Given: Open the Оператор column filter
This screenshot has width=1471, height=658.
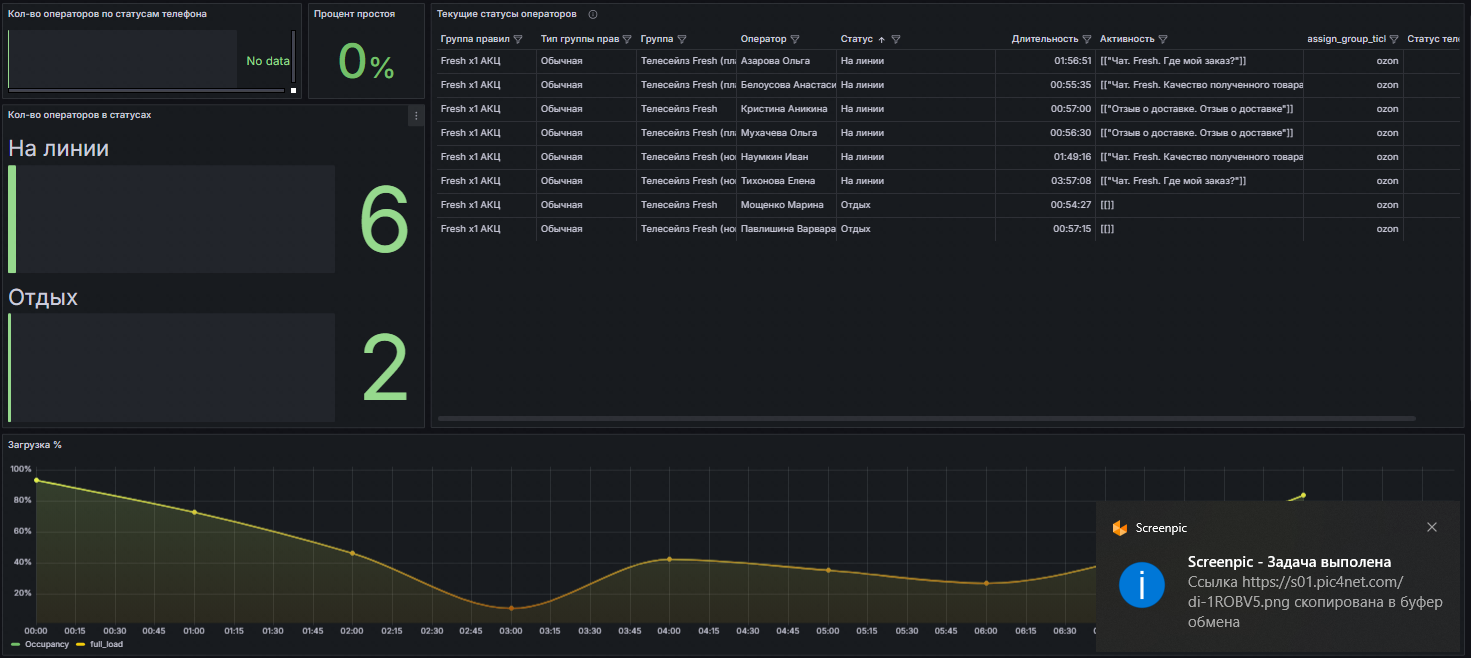Looking at the screenshot, I should 795,40.
